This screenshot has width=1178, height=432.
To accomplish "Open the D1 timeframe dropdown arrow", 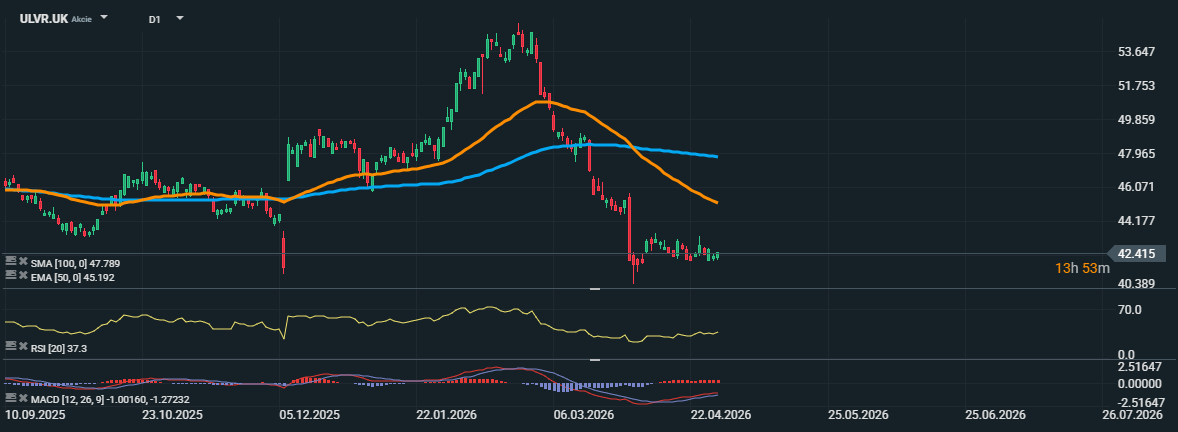I will click(179, 19).
